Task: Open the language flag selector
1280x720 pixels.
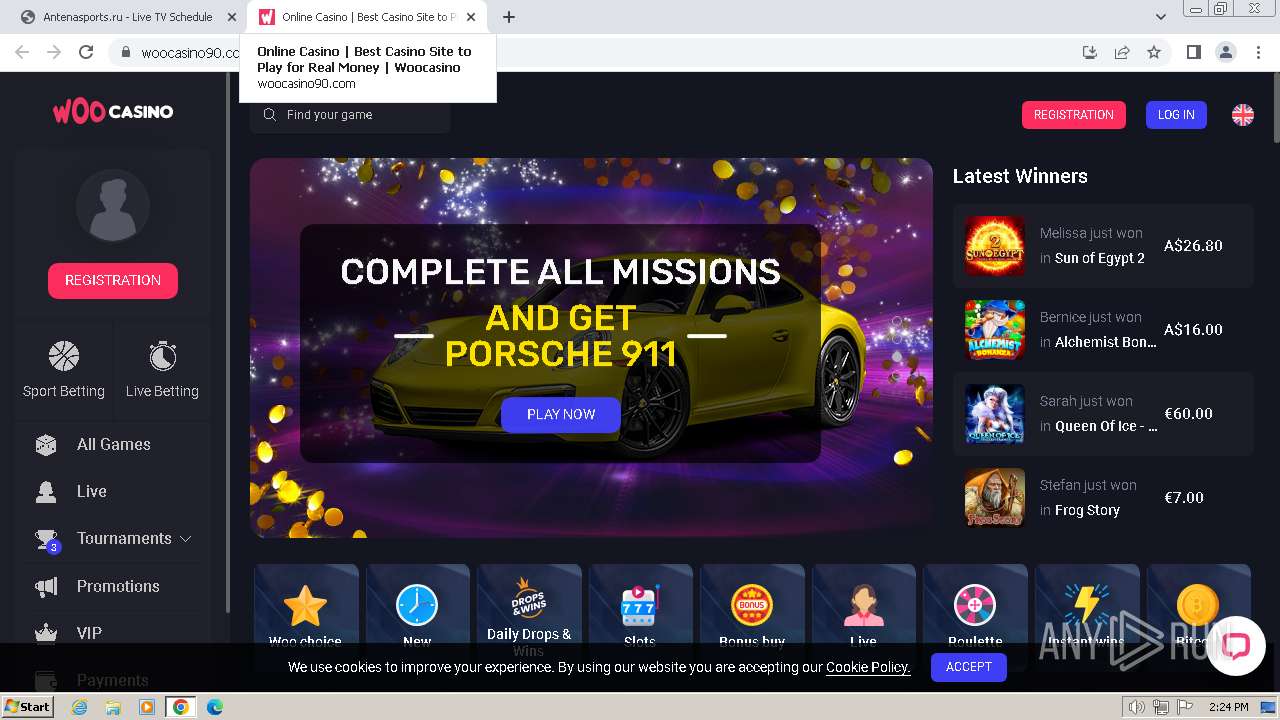Action: pos(1243,115)
